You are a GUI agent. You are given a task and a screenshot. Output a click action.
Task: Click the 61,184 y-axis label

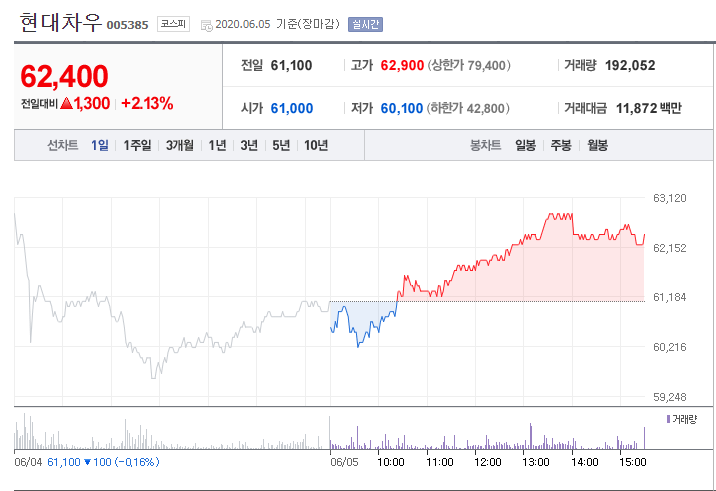coord(669,297)
